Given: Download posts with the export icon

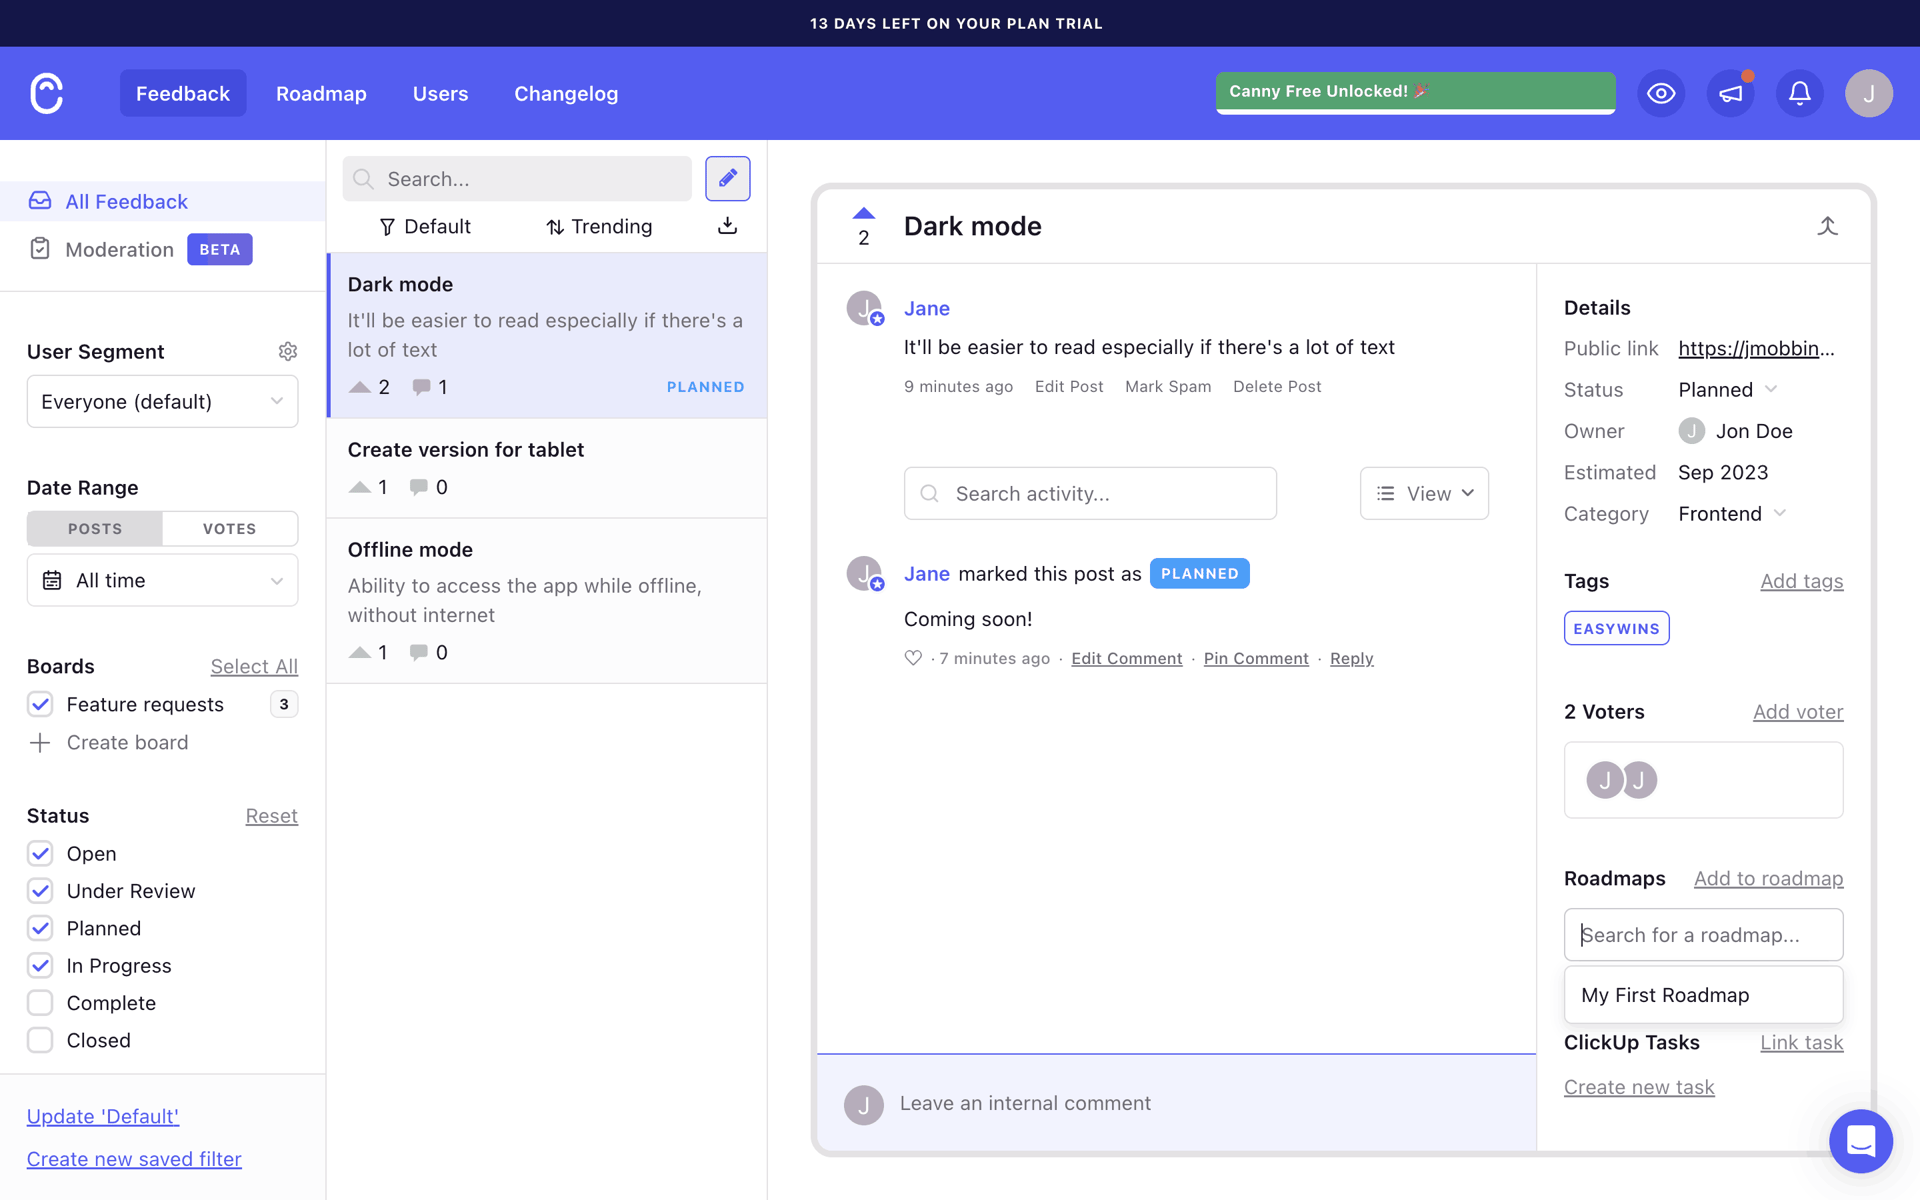Looking at the screenshot, I should [x=727, y=226].
